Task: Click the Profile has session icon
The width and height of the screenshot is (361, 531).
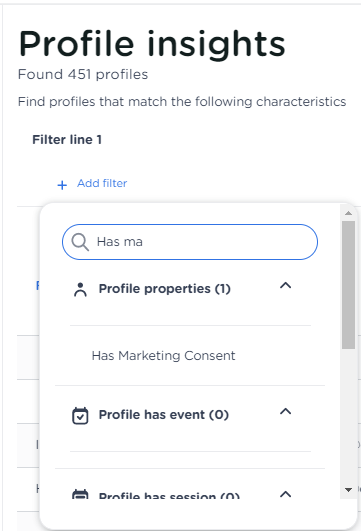Action: tap(80, 494)
